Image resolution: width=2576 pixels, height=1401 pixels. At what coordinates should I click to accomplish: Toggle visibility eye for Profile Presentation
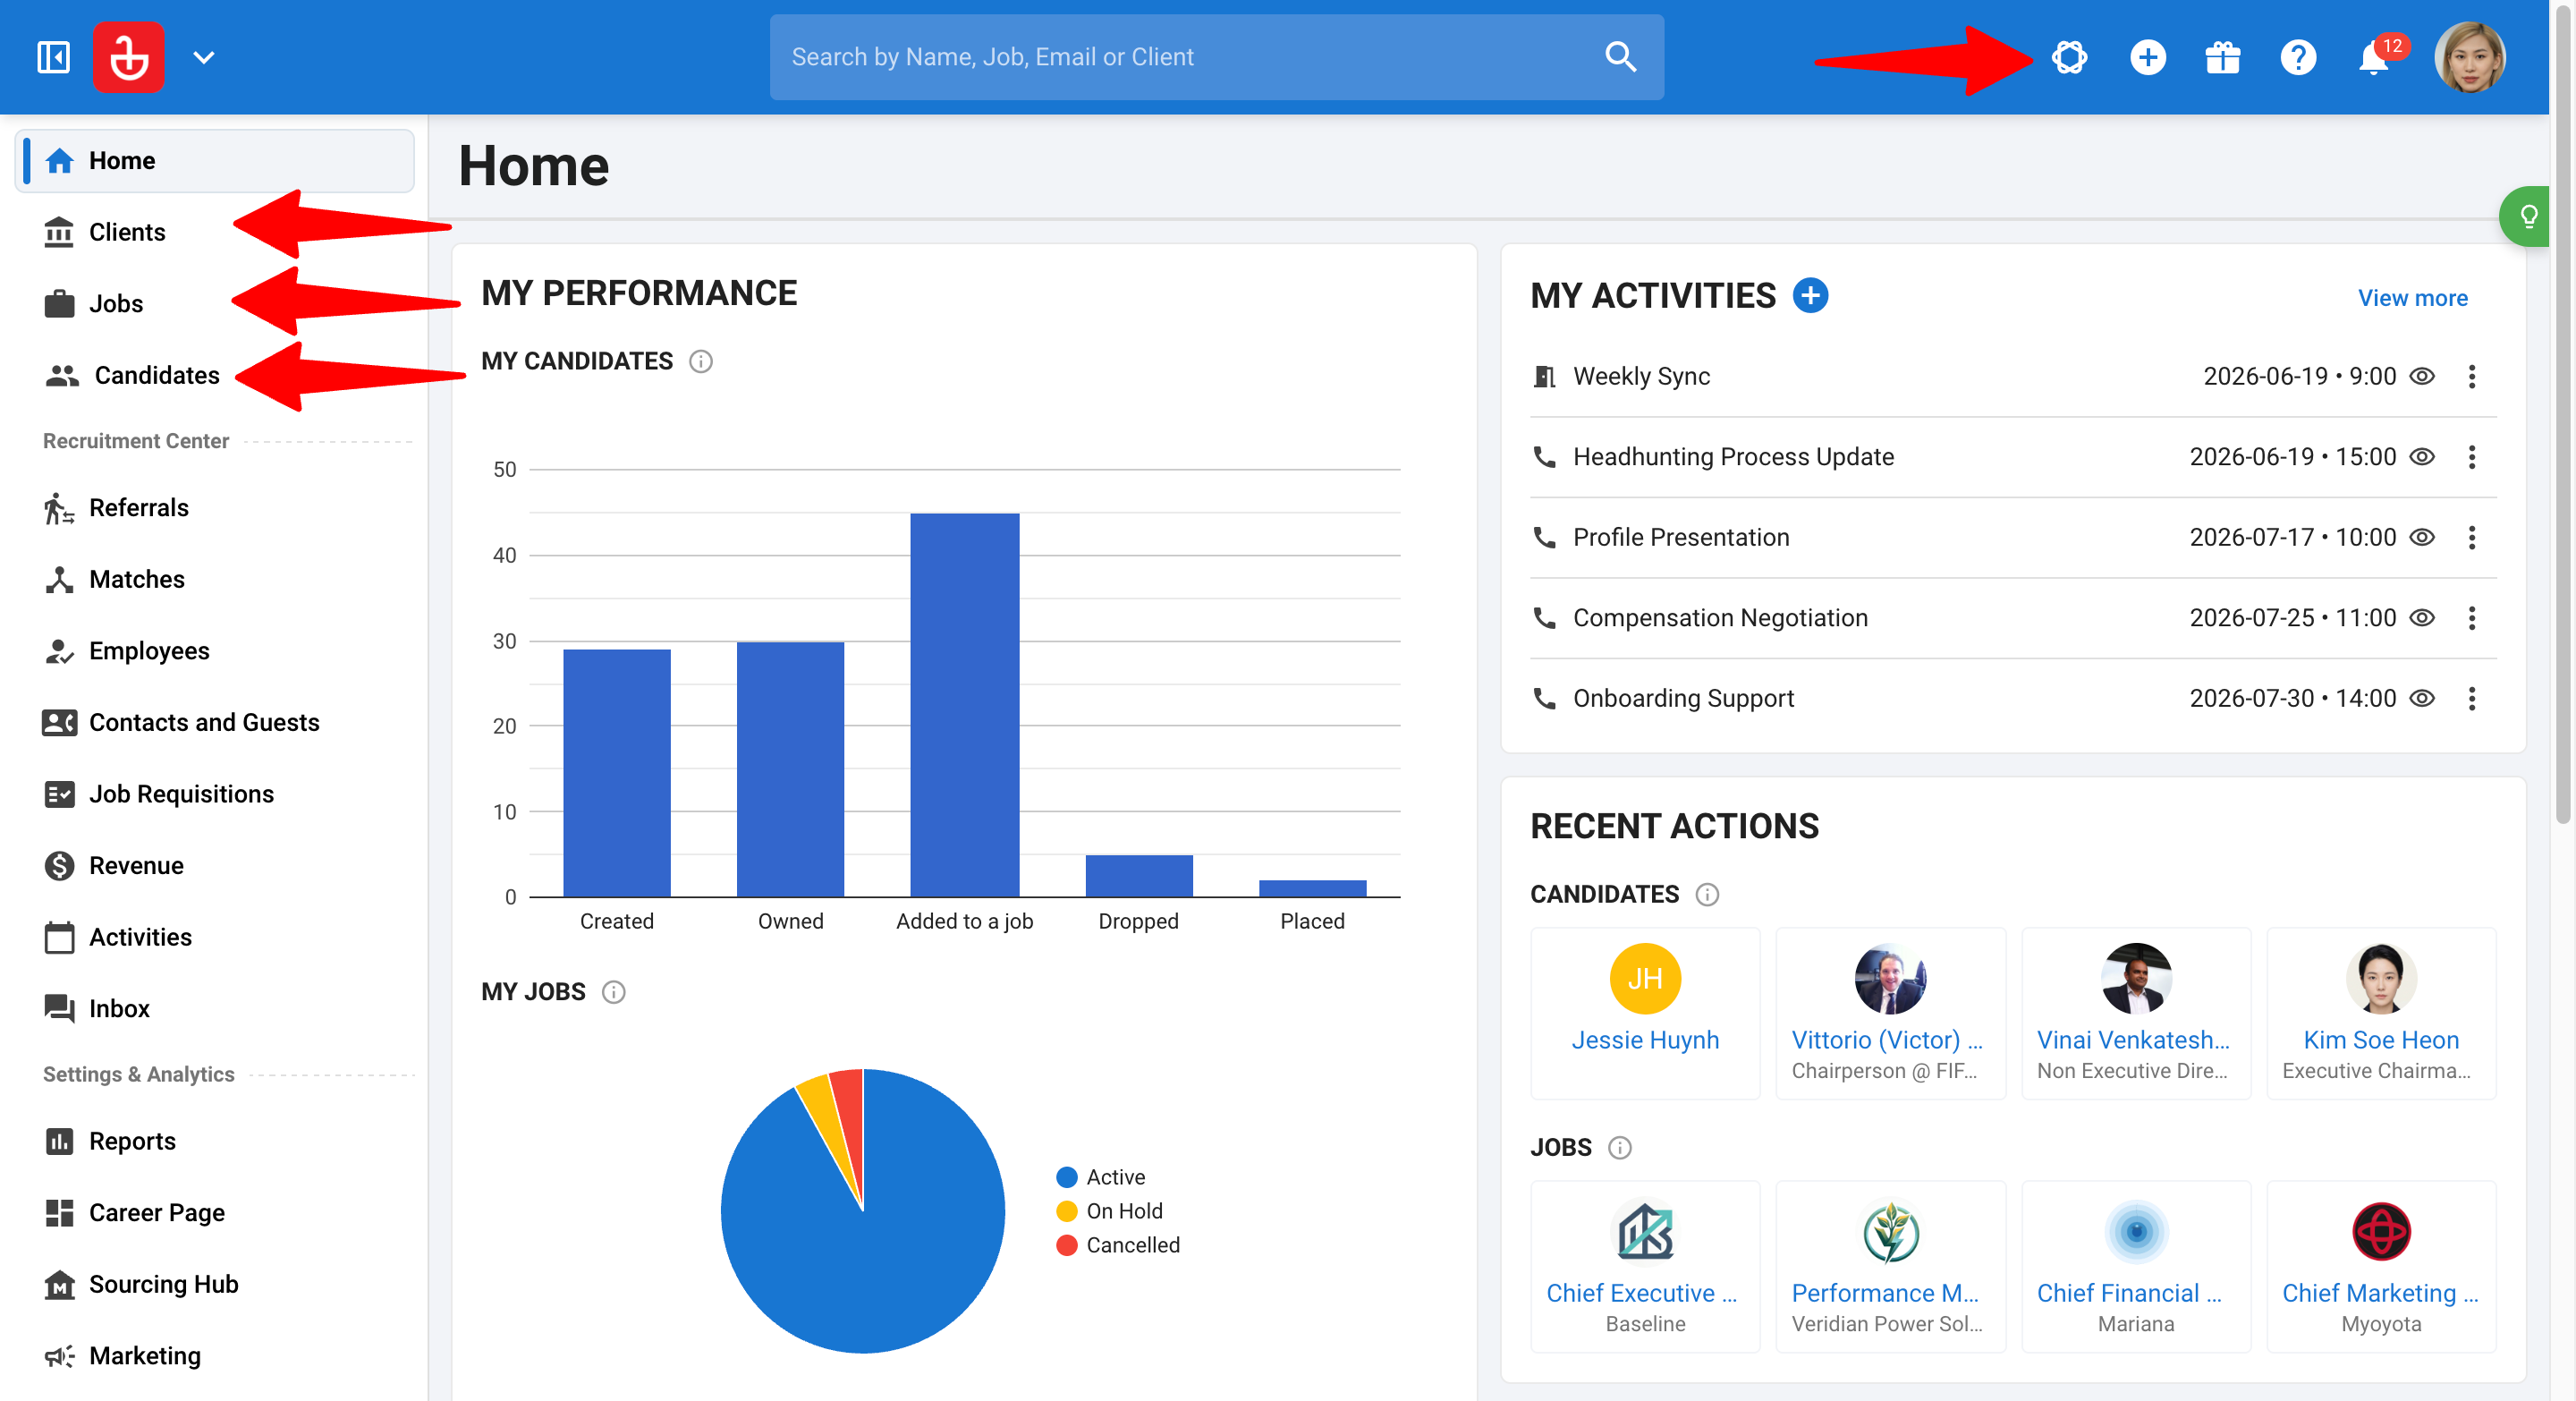(x=2421, y=538)
